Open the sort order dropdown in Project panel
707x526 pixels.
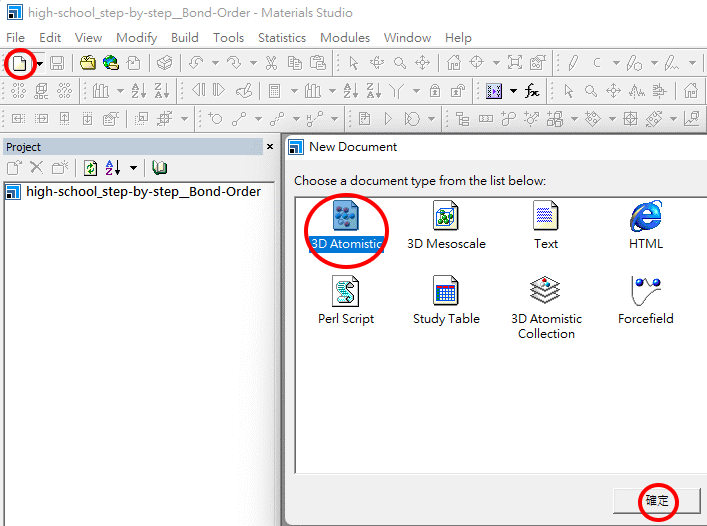point(133,168)
